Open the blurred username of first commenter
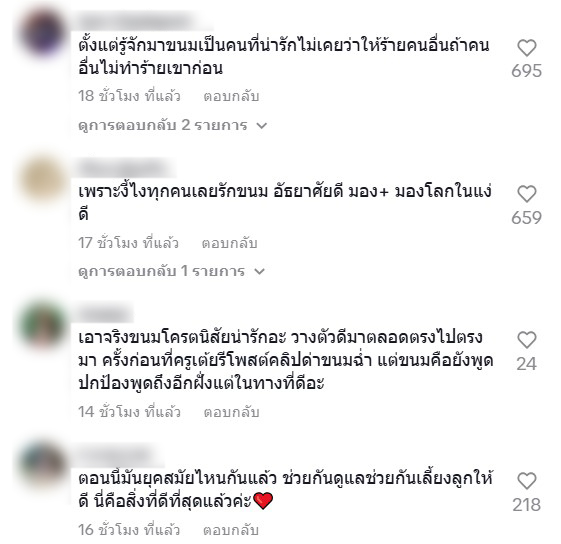This screenshot has height=544, width=561. pyautogui.click(x=138, y=21)
